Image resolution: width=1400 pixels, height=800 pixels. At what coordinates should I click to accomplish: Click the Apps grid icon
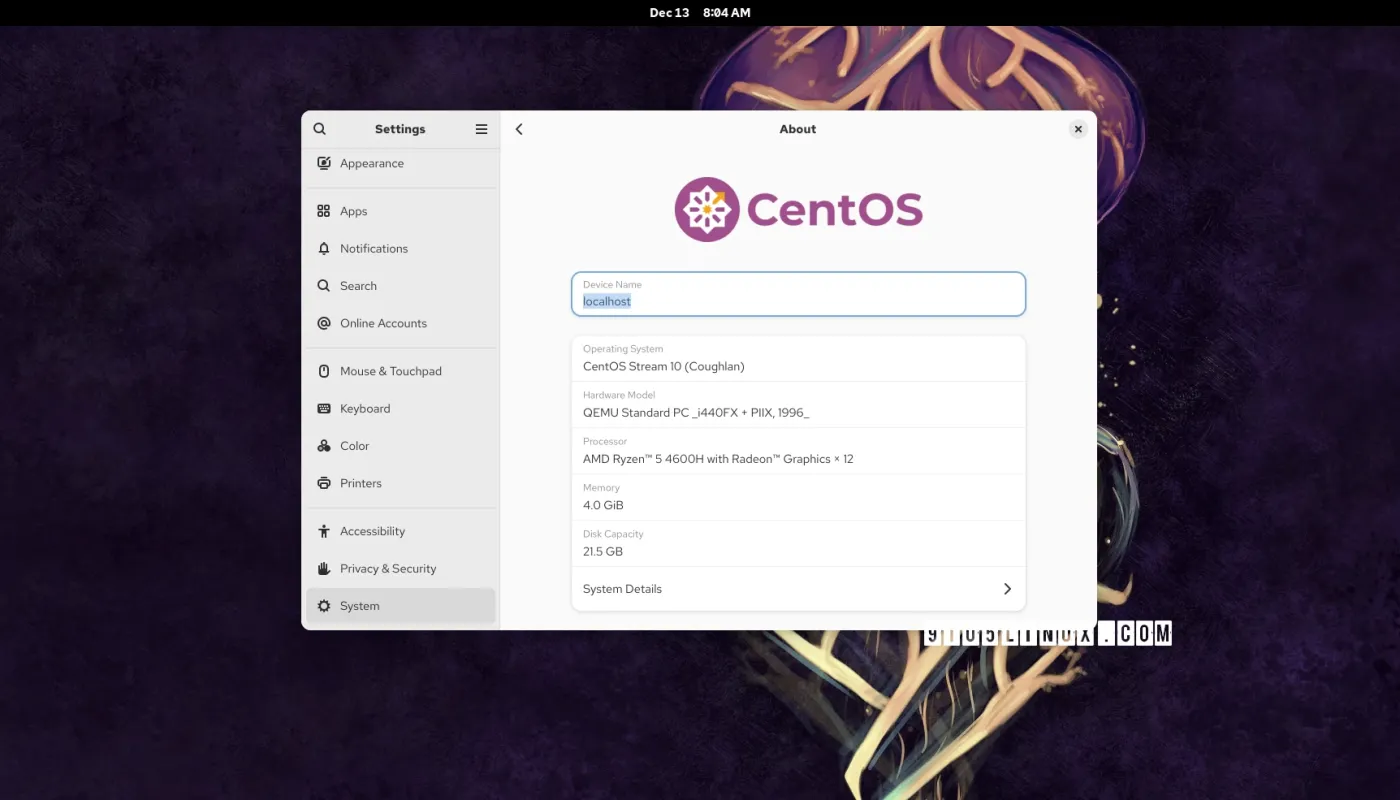(x=323, y=211)
